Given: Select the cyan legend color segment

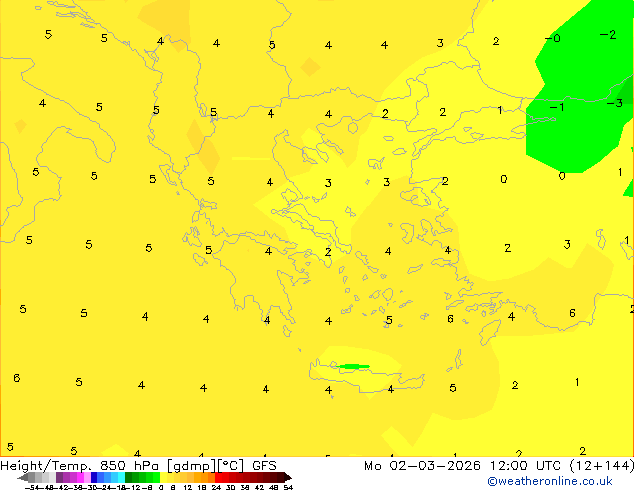Looking at the screenshot, I should pyautogui.click(x=121, y=477).
